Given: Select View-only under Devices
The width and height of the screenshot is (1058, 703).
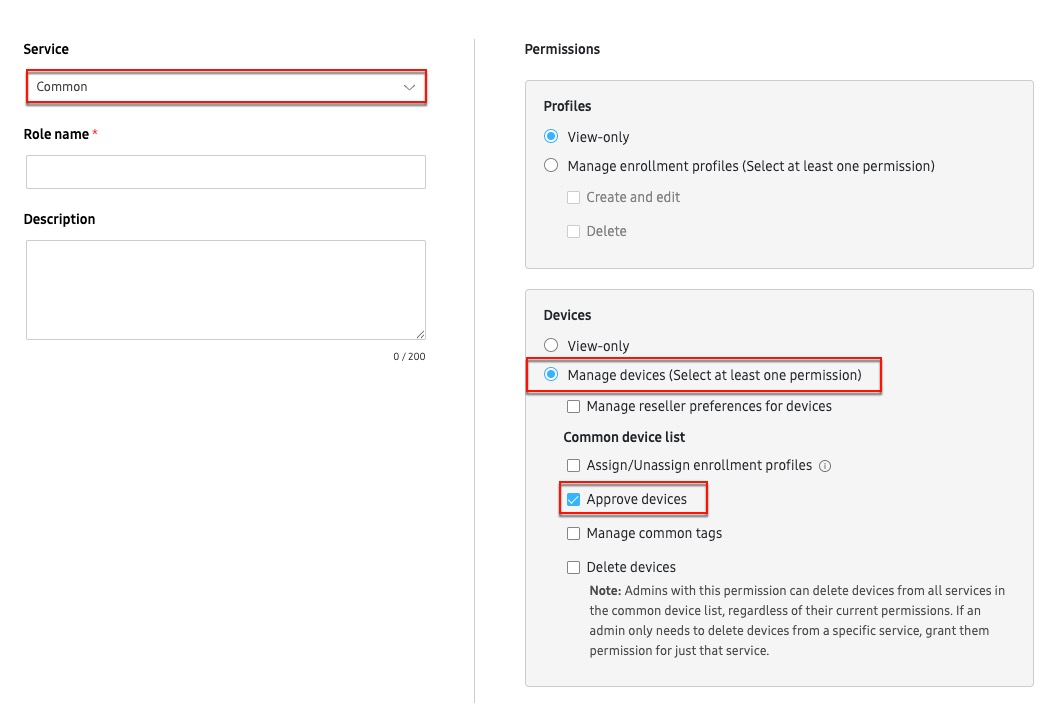Looking at the screenshot, I should [551, 345].
